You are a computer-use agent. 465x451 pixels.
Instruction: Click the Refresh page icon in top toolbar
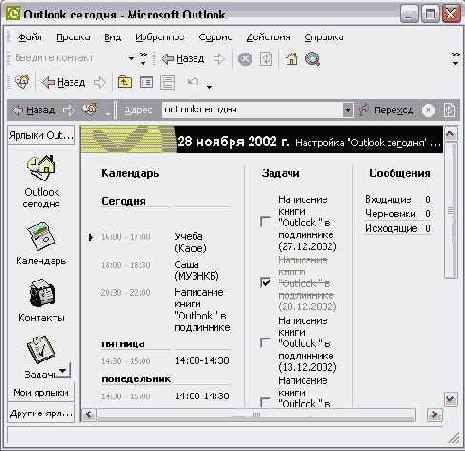[x=266, y=59]
